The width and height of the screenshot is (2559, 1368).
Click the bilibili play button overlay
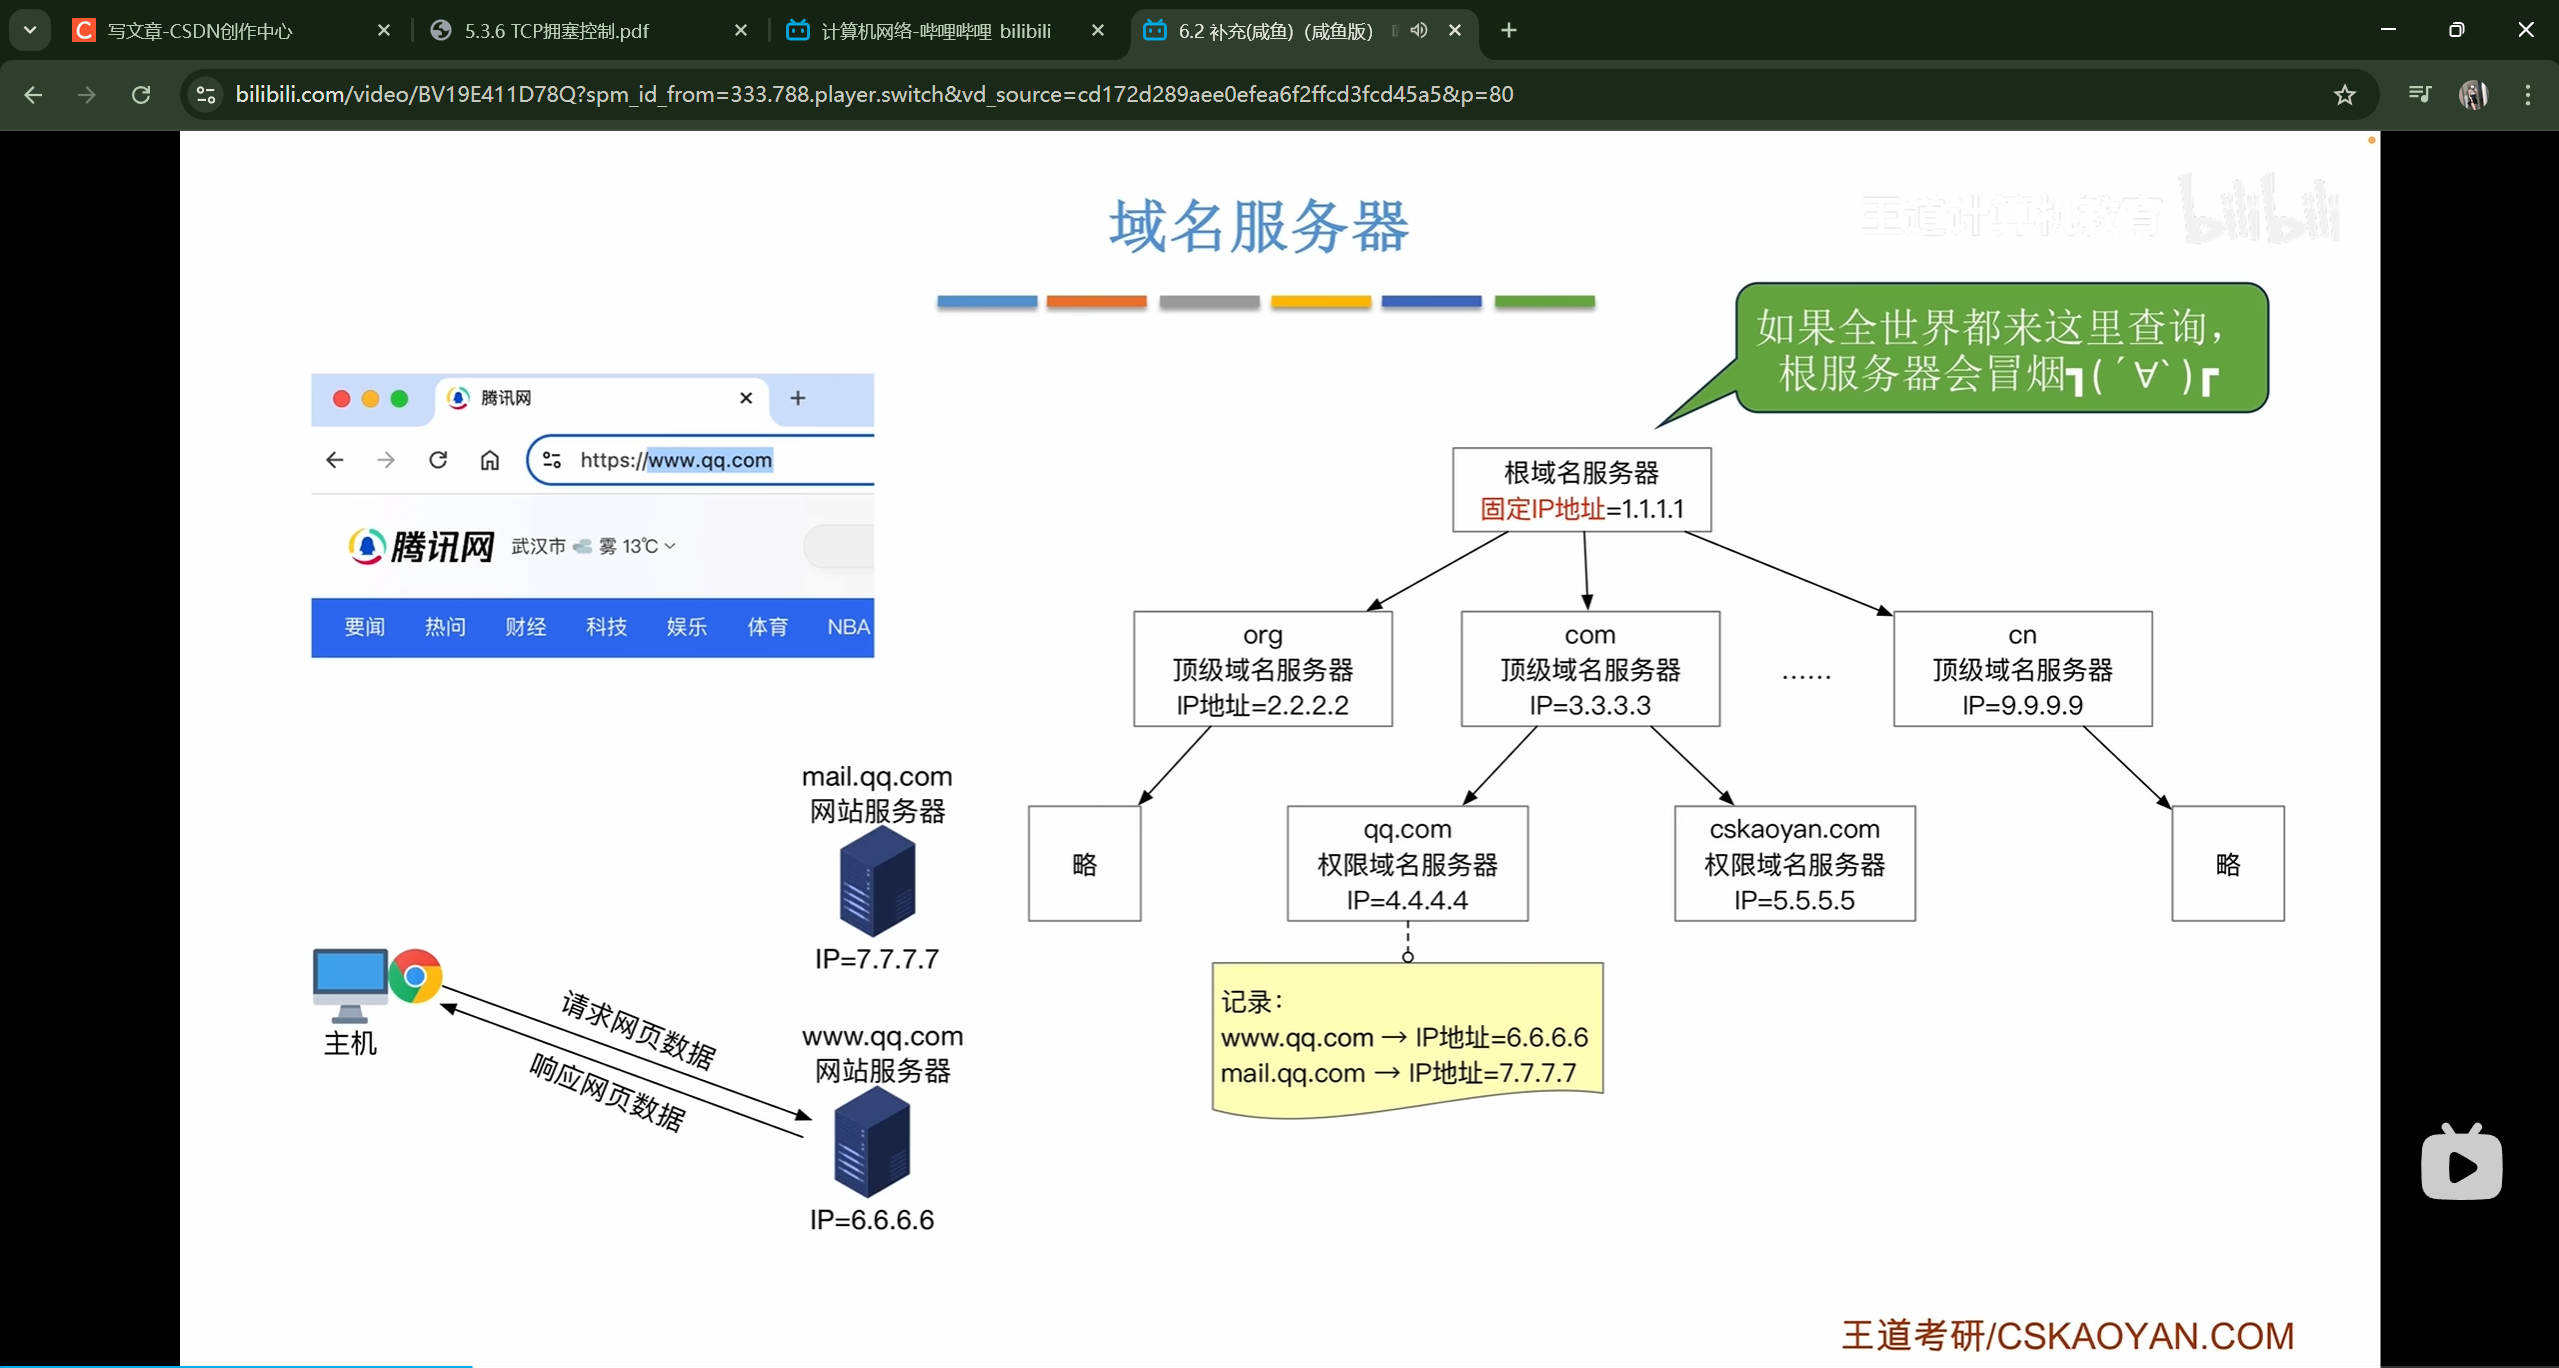click(x=2461, y=1165)
